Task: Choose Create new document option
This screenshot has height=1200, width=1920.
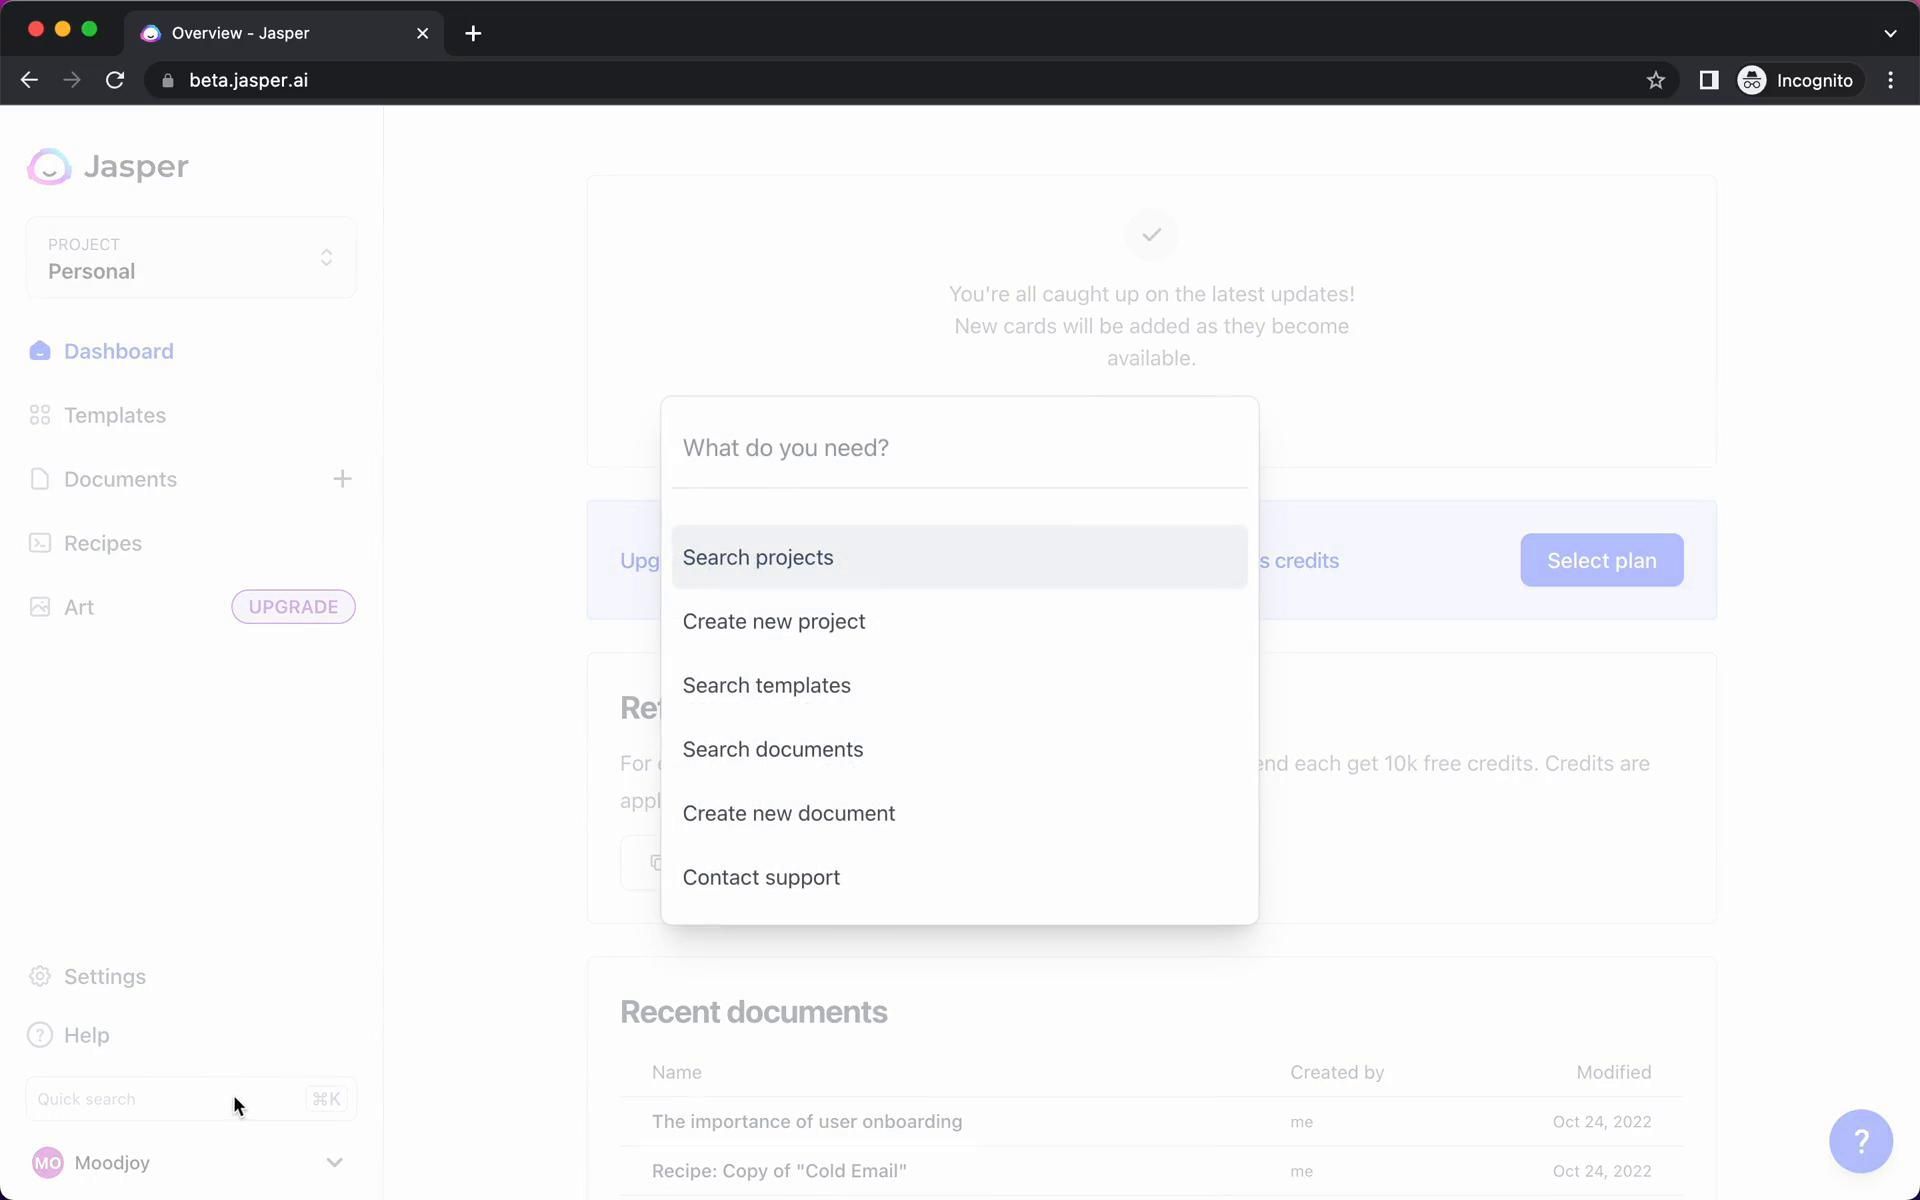Action: click(x=789, y=813)
